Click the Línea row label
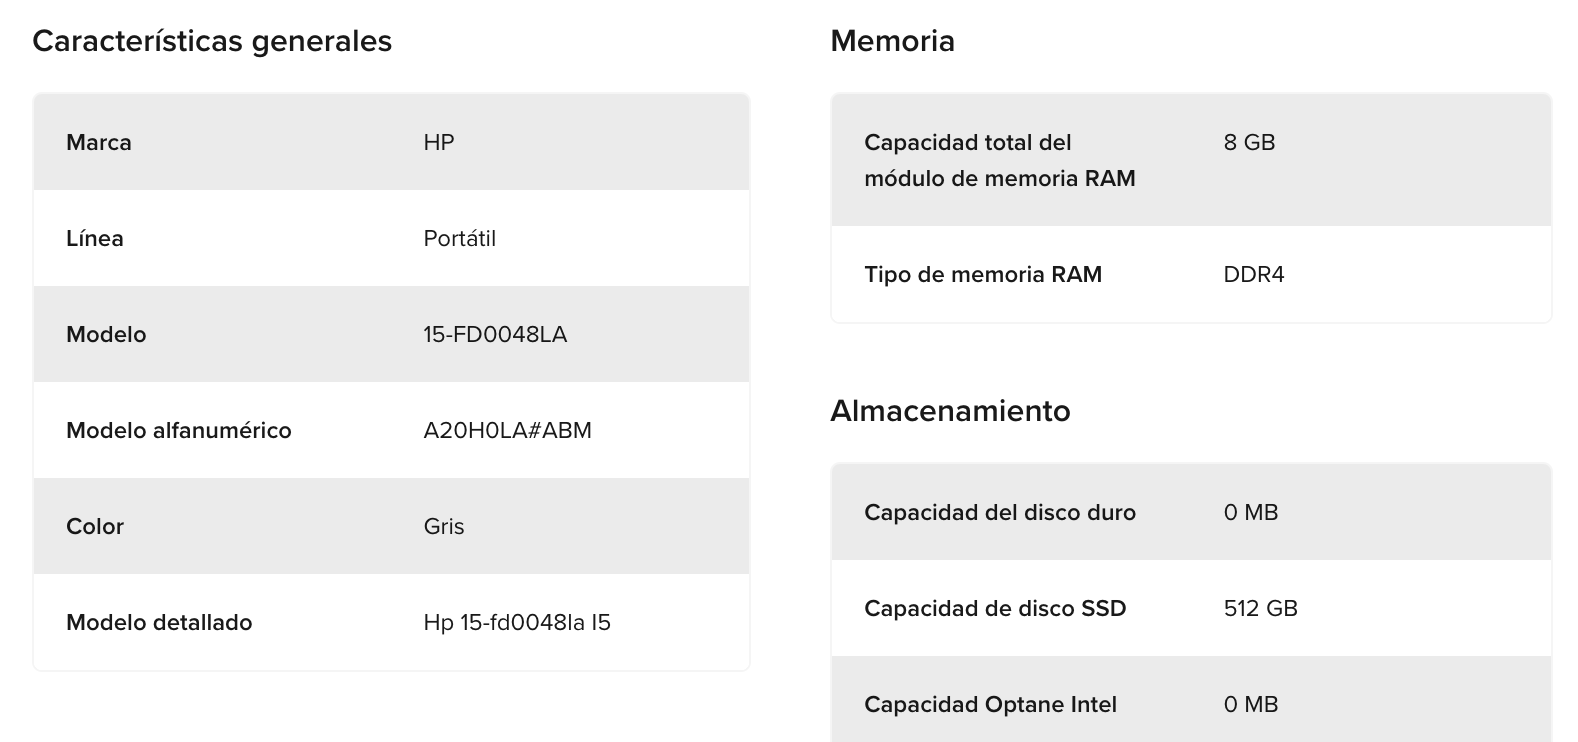The width and height of the screenshot is (1578, 742). pyautogui.click(x=95, y=238)
